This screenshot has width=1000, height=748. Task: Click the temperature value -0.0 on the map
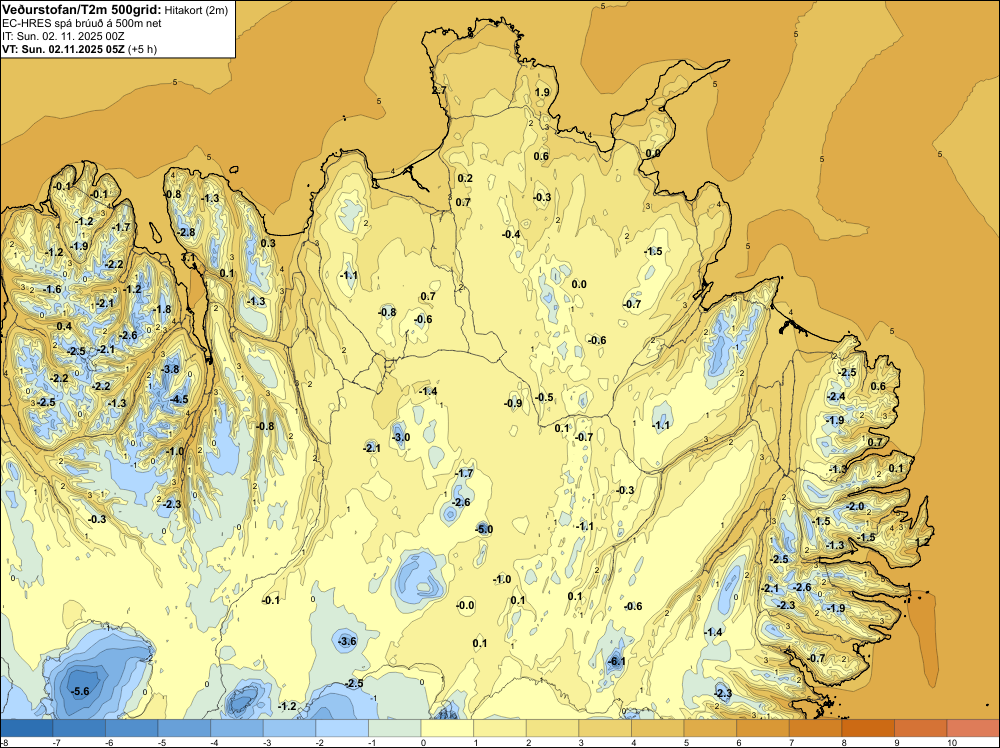coord(466,605)
